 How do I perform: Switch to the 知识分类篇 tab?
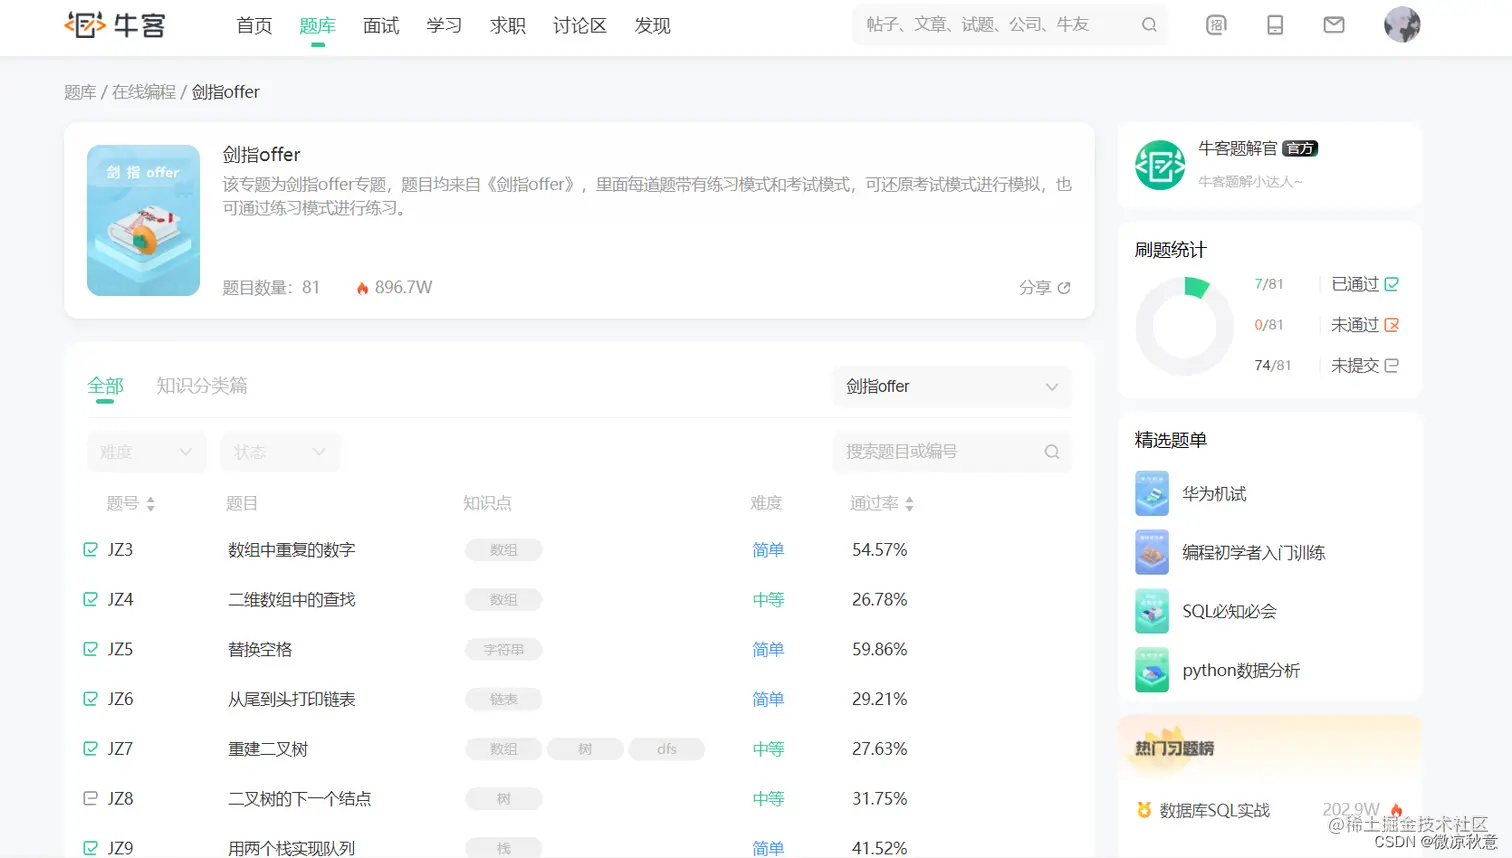(x=202, y=386)
